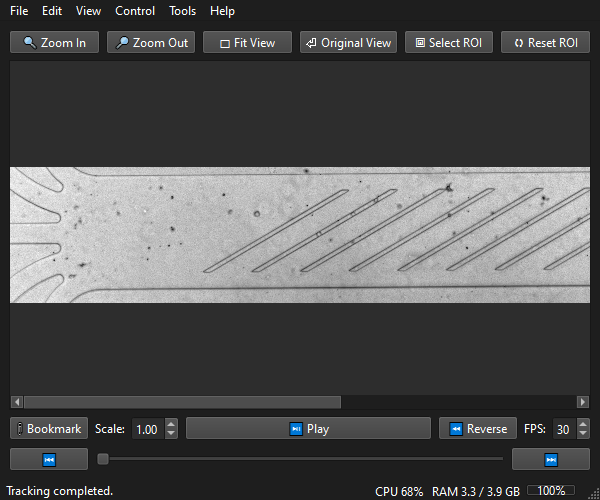Jump to the last frame
The image size is (600, 500).
coord(551,459)
